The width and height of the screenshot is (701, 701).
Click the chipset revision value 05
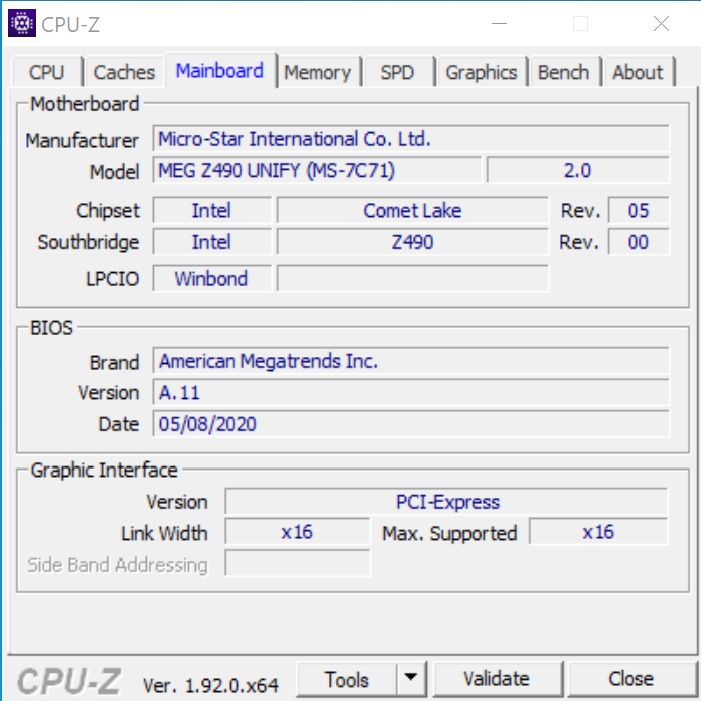click(x=638, y=210)
